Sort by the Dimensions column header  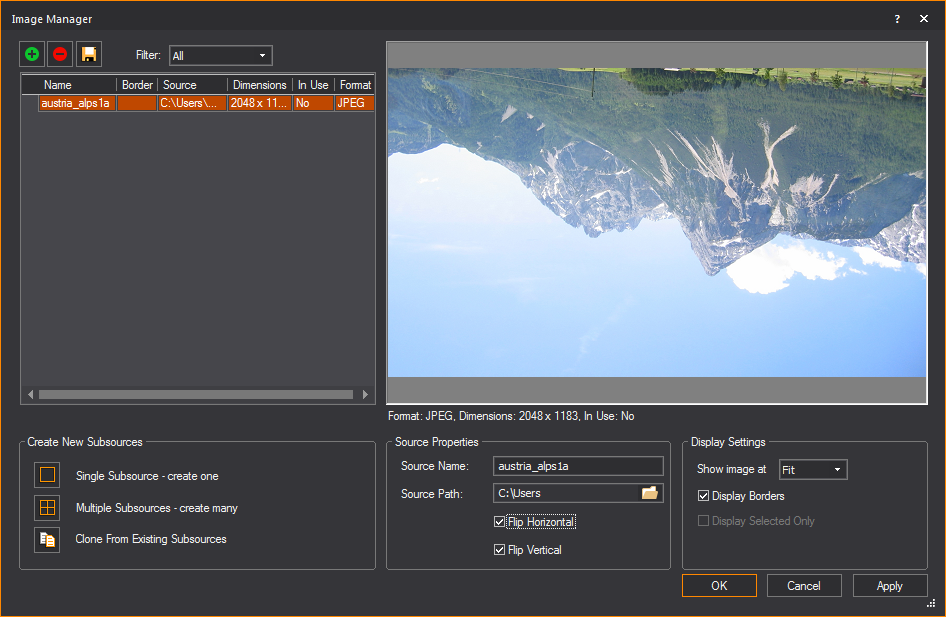coord(259,85)
